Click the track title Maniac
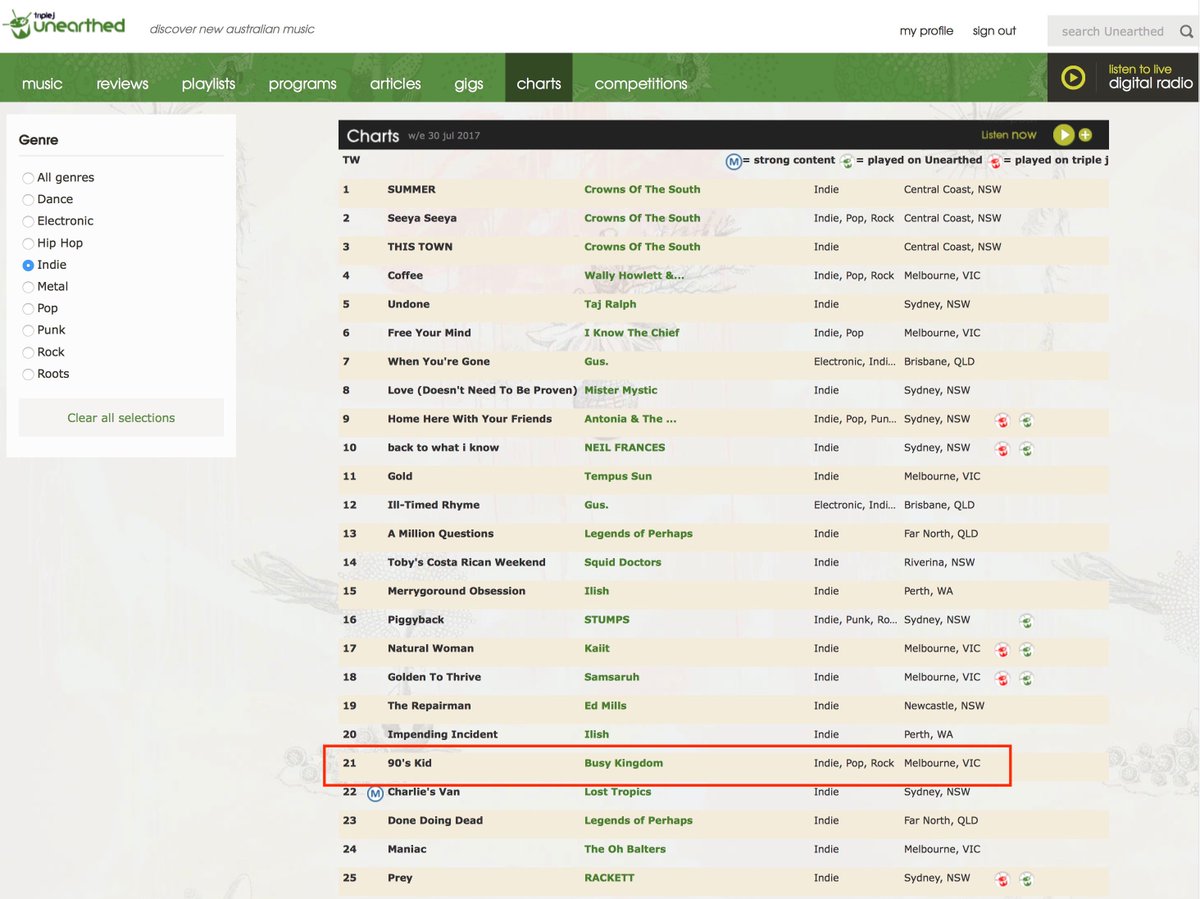Image resolution: width=1200 pixels, height=899 pixels. click(x=407, y=849)
